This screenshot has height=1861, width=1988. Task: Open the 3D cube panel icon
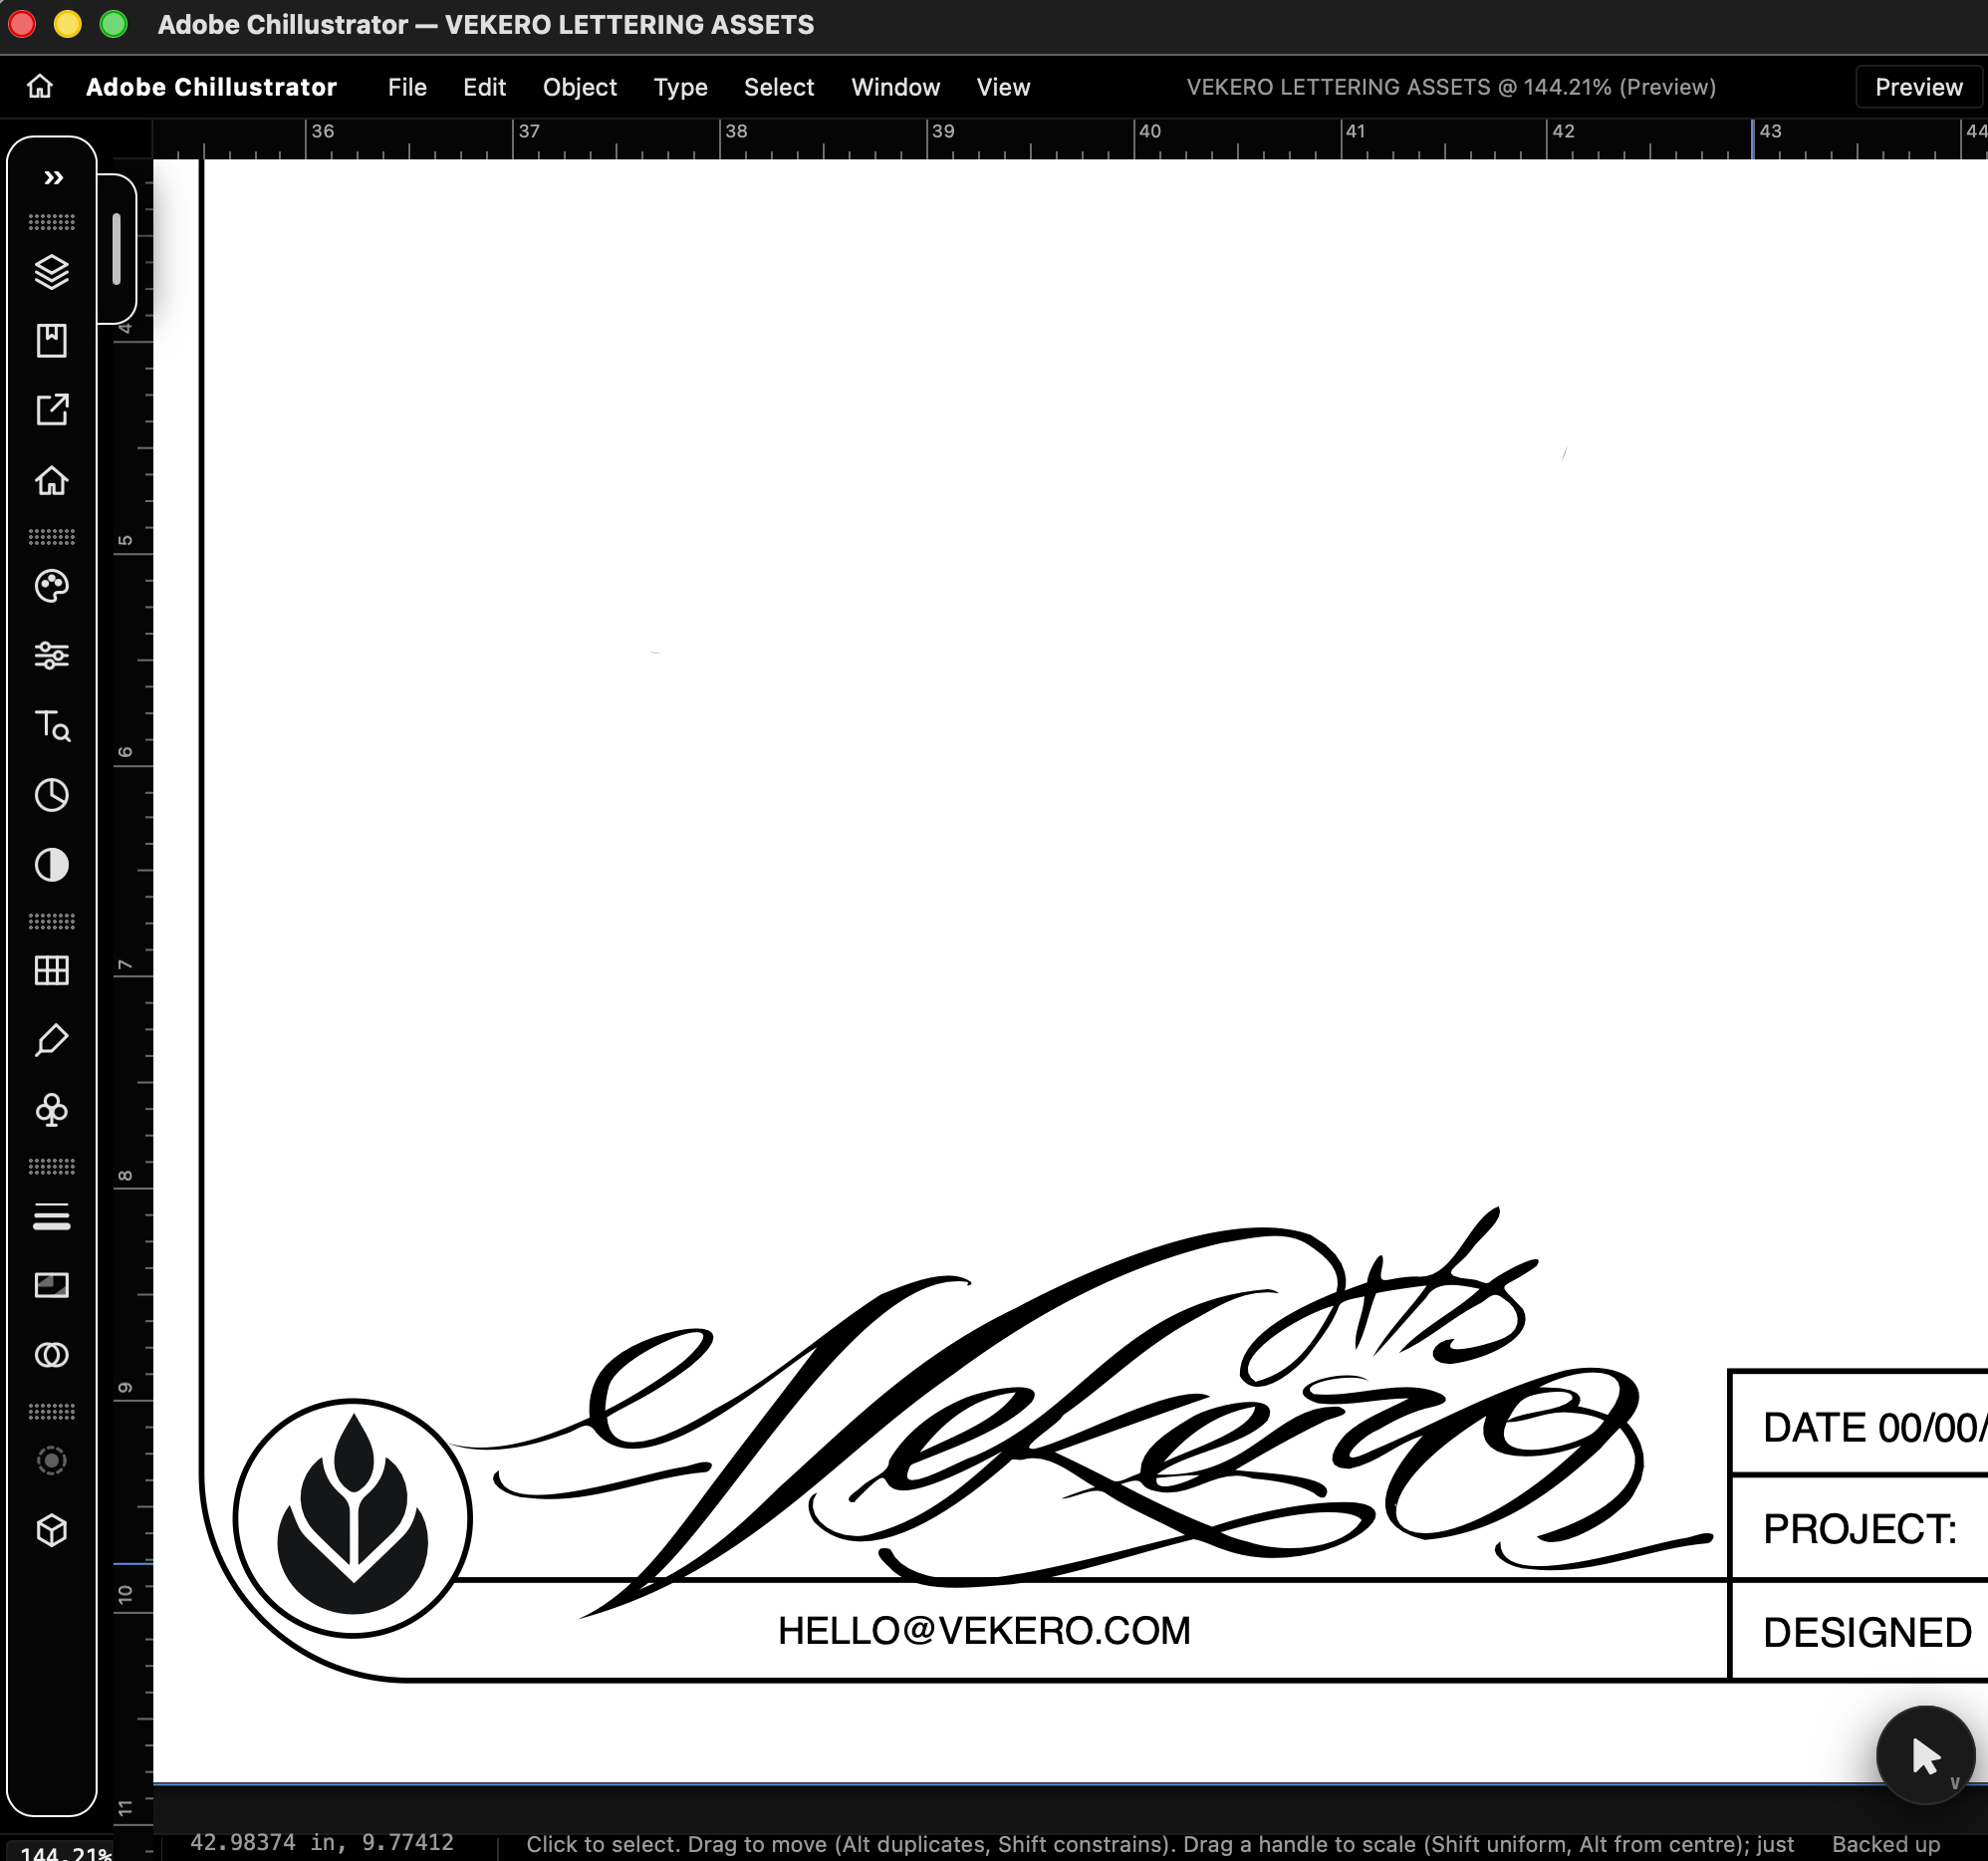click(x=52, y=1531)
